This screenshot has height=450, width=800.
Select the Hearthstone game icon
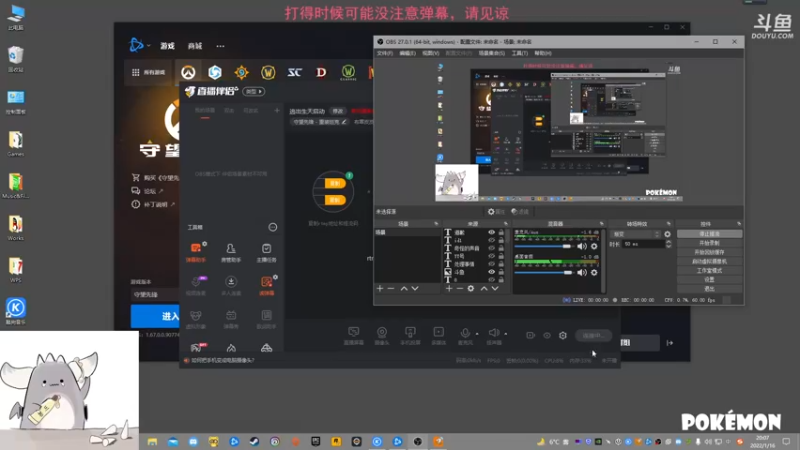(x=241, y=72)
